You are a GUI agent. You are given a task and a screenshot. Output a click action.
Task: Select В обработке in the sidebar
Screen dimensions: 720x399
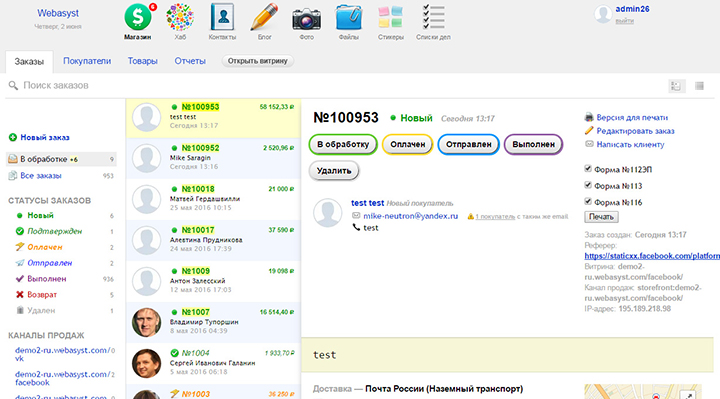61,159
